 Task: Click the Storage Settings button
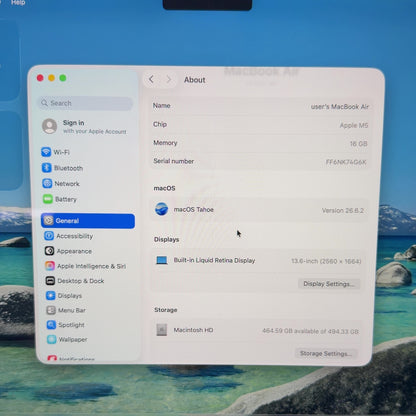pyautogui.click(x=326, y=353)
